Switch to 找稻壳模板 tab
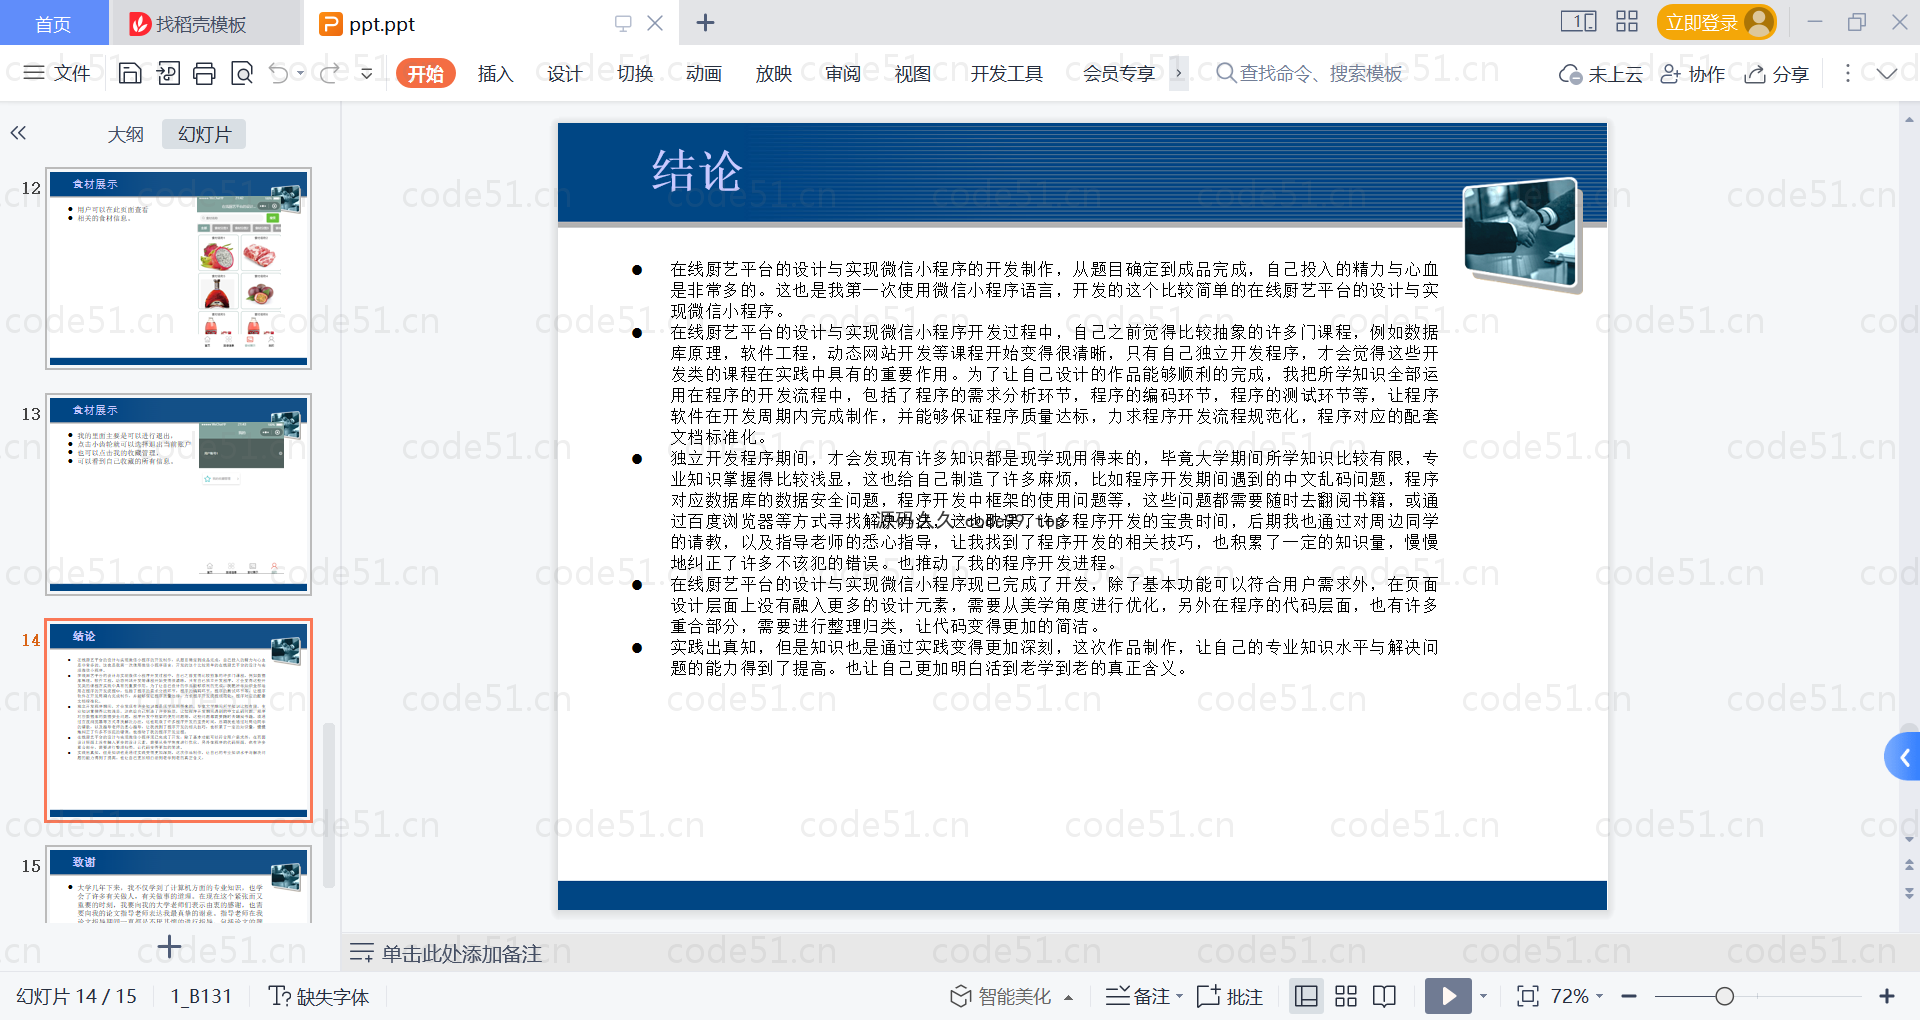 click(x=205, y=23)
